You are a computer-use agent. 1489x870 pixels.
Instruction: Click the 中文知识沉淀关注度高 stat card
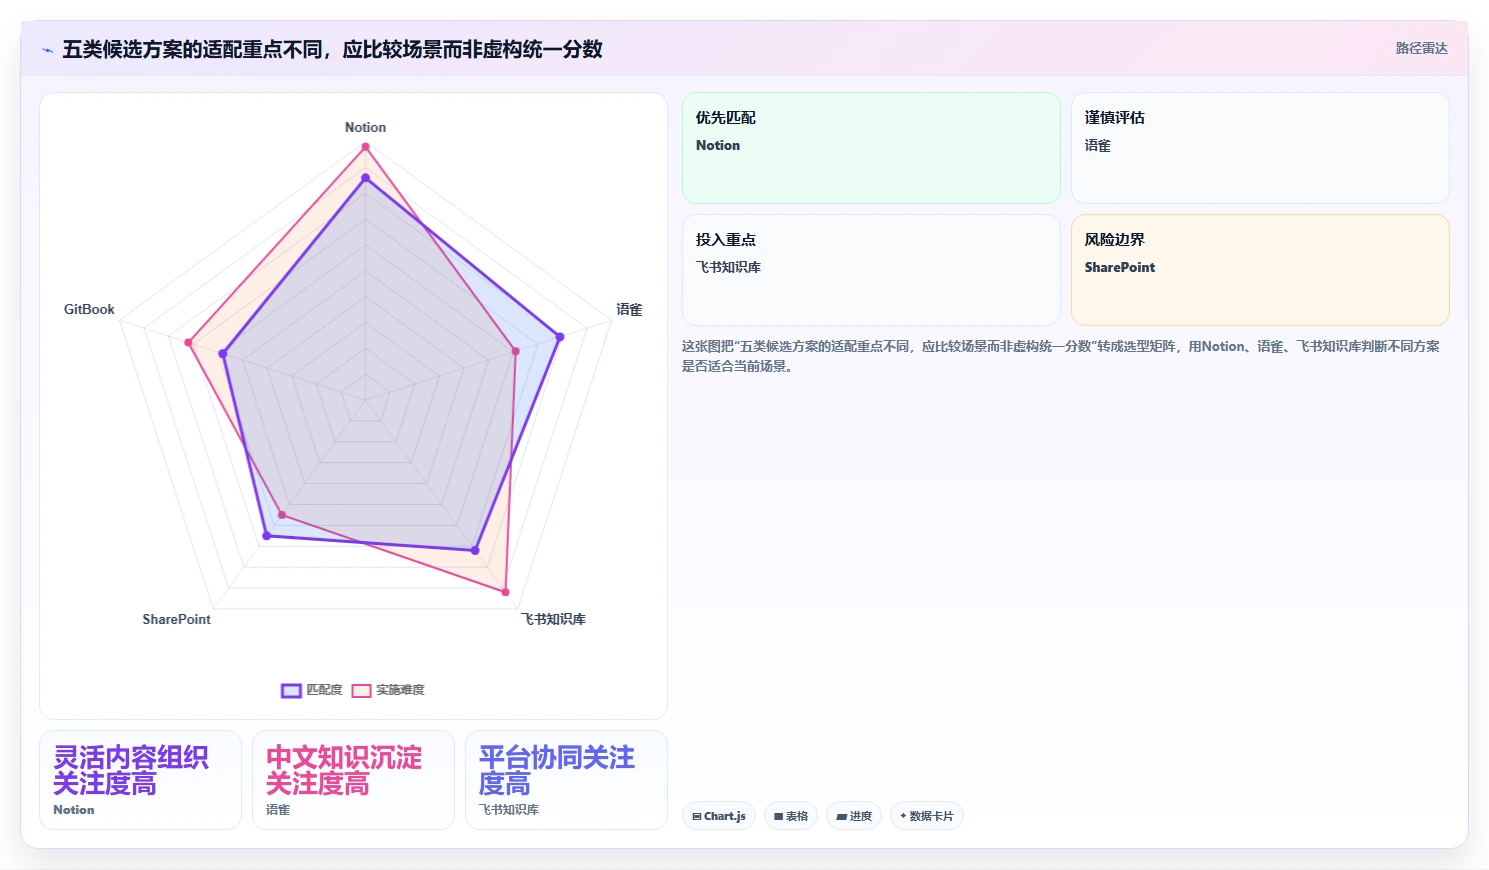click(x=353, y=780)
